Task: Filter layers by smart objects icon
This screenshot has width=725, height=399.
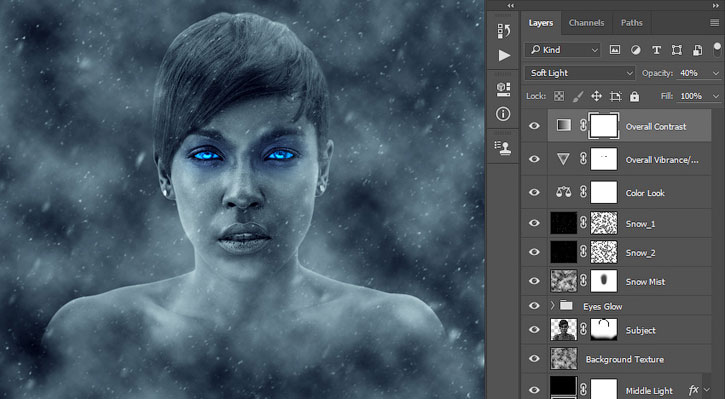Action: (x=697, y=50)
